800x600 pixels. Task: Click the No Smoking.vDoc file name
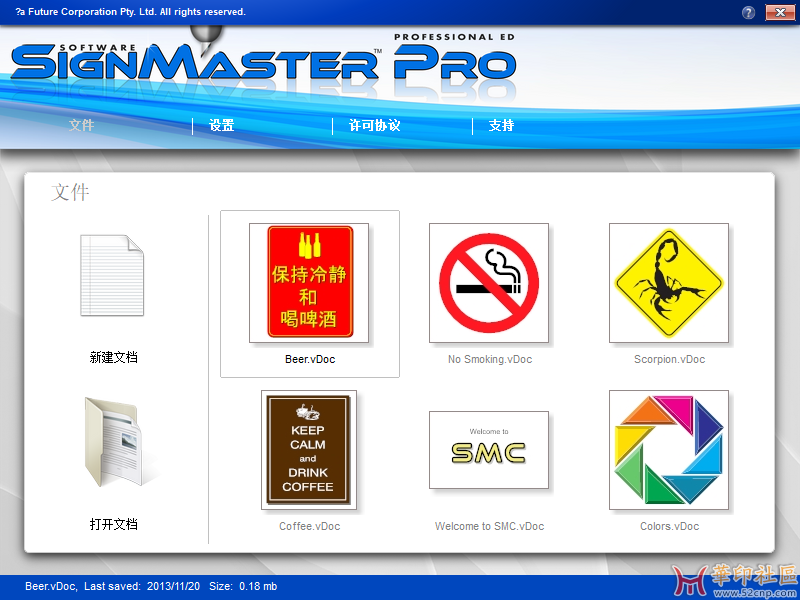coord(490,359)
